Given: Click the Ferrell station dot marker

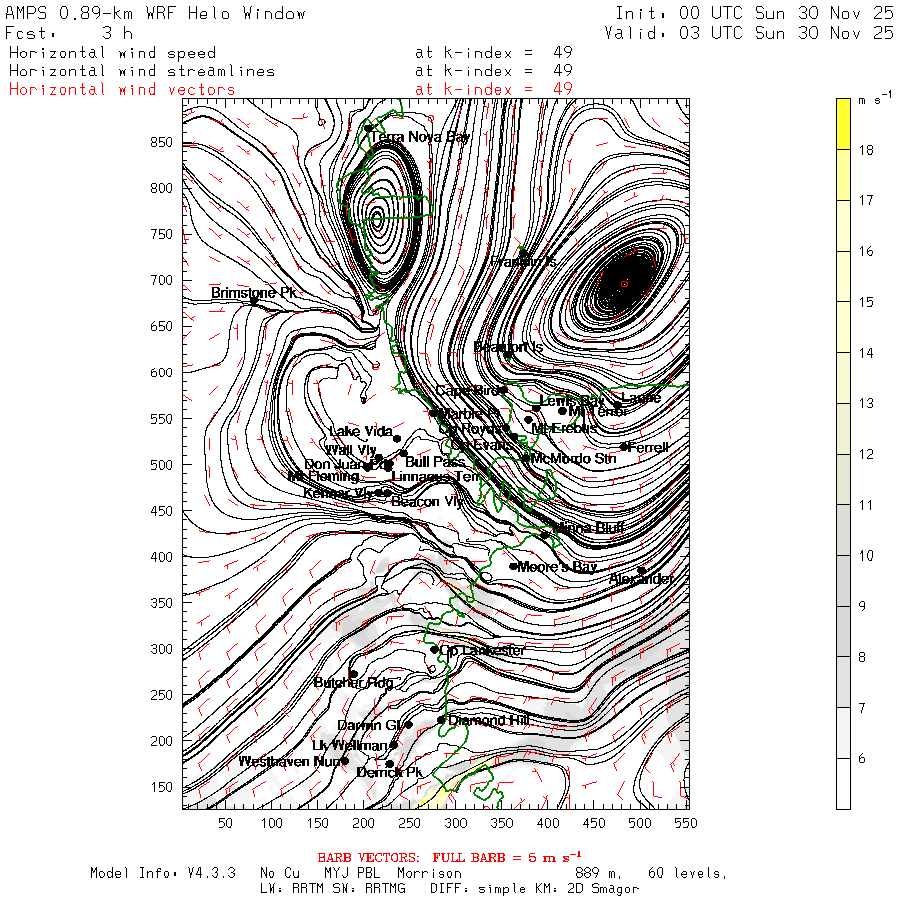Looking at the screenshot, I should pyautogui.click(x=624, y=447).
